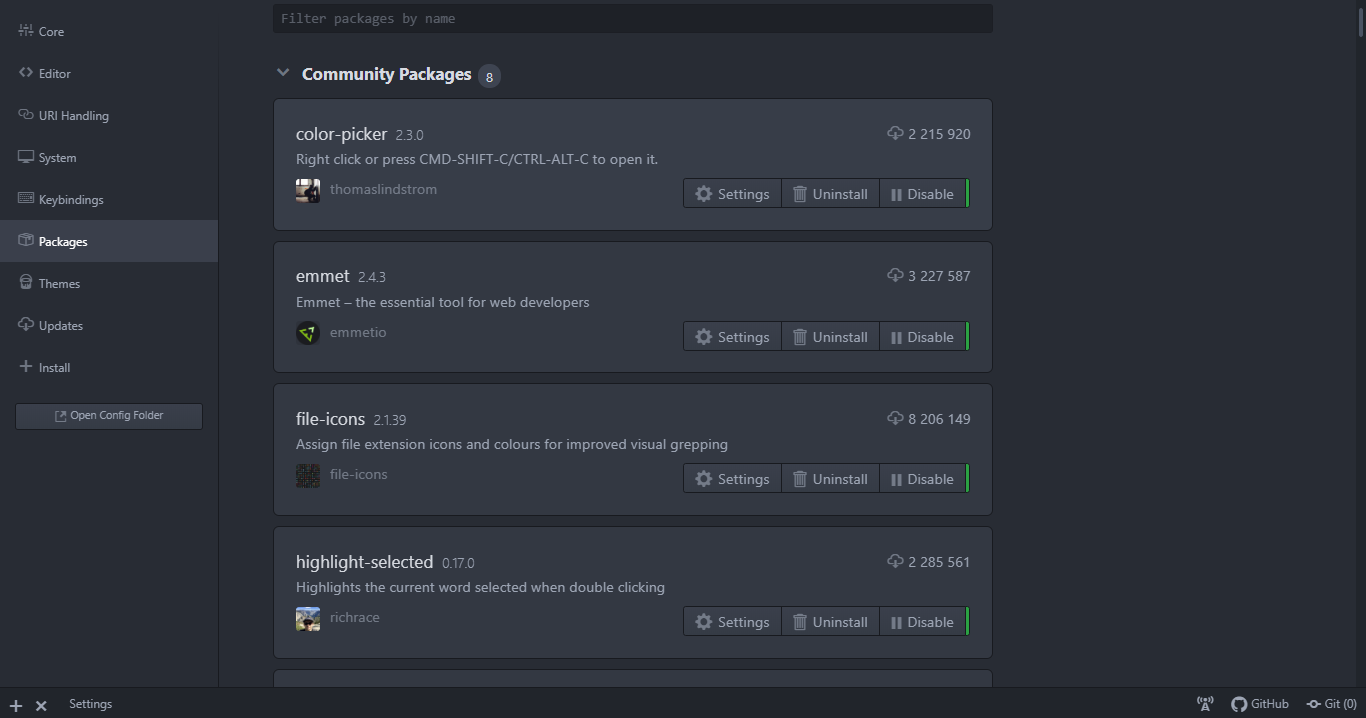Click color-picker download count icon
The width and height of the screenshot is (1366, 718).
pos(895,133)
